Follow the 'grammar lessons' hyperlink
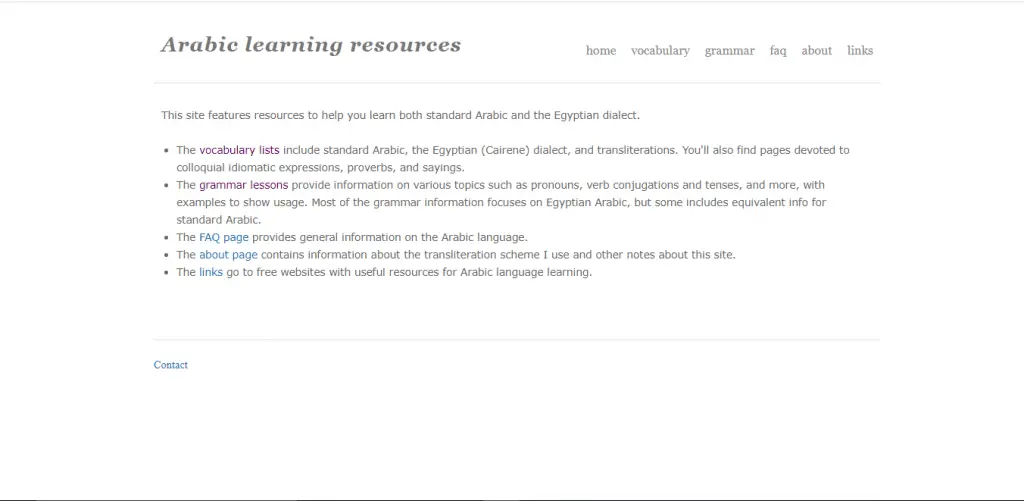 click(x=243, y=185)
